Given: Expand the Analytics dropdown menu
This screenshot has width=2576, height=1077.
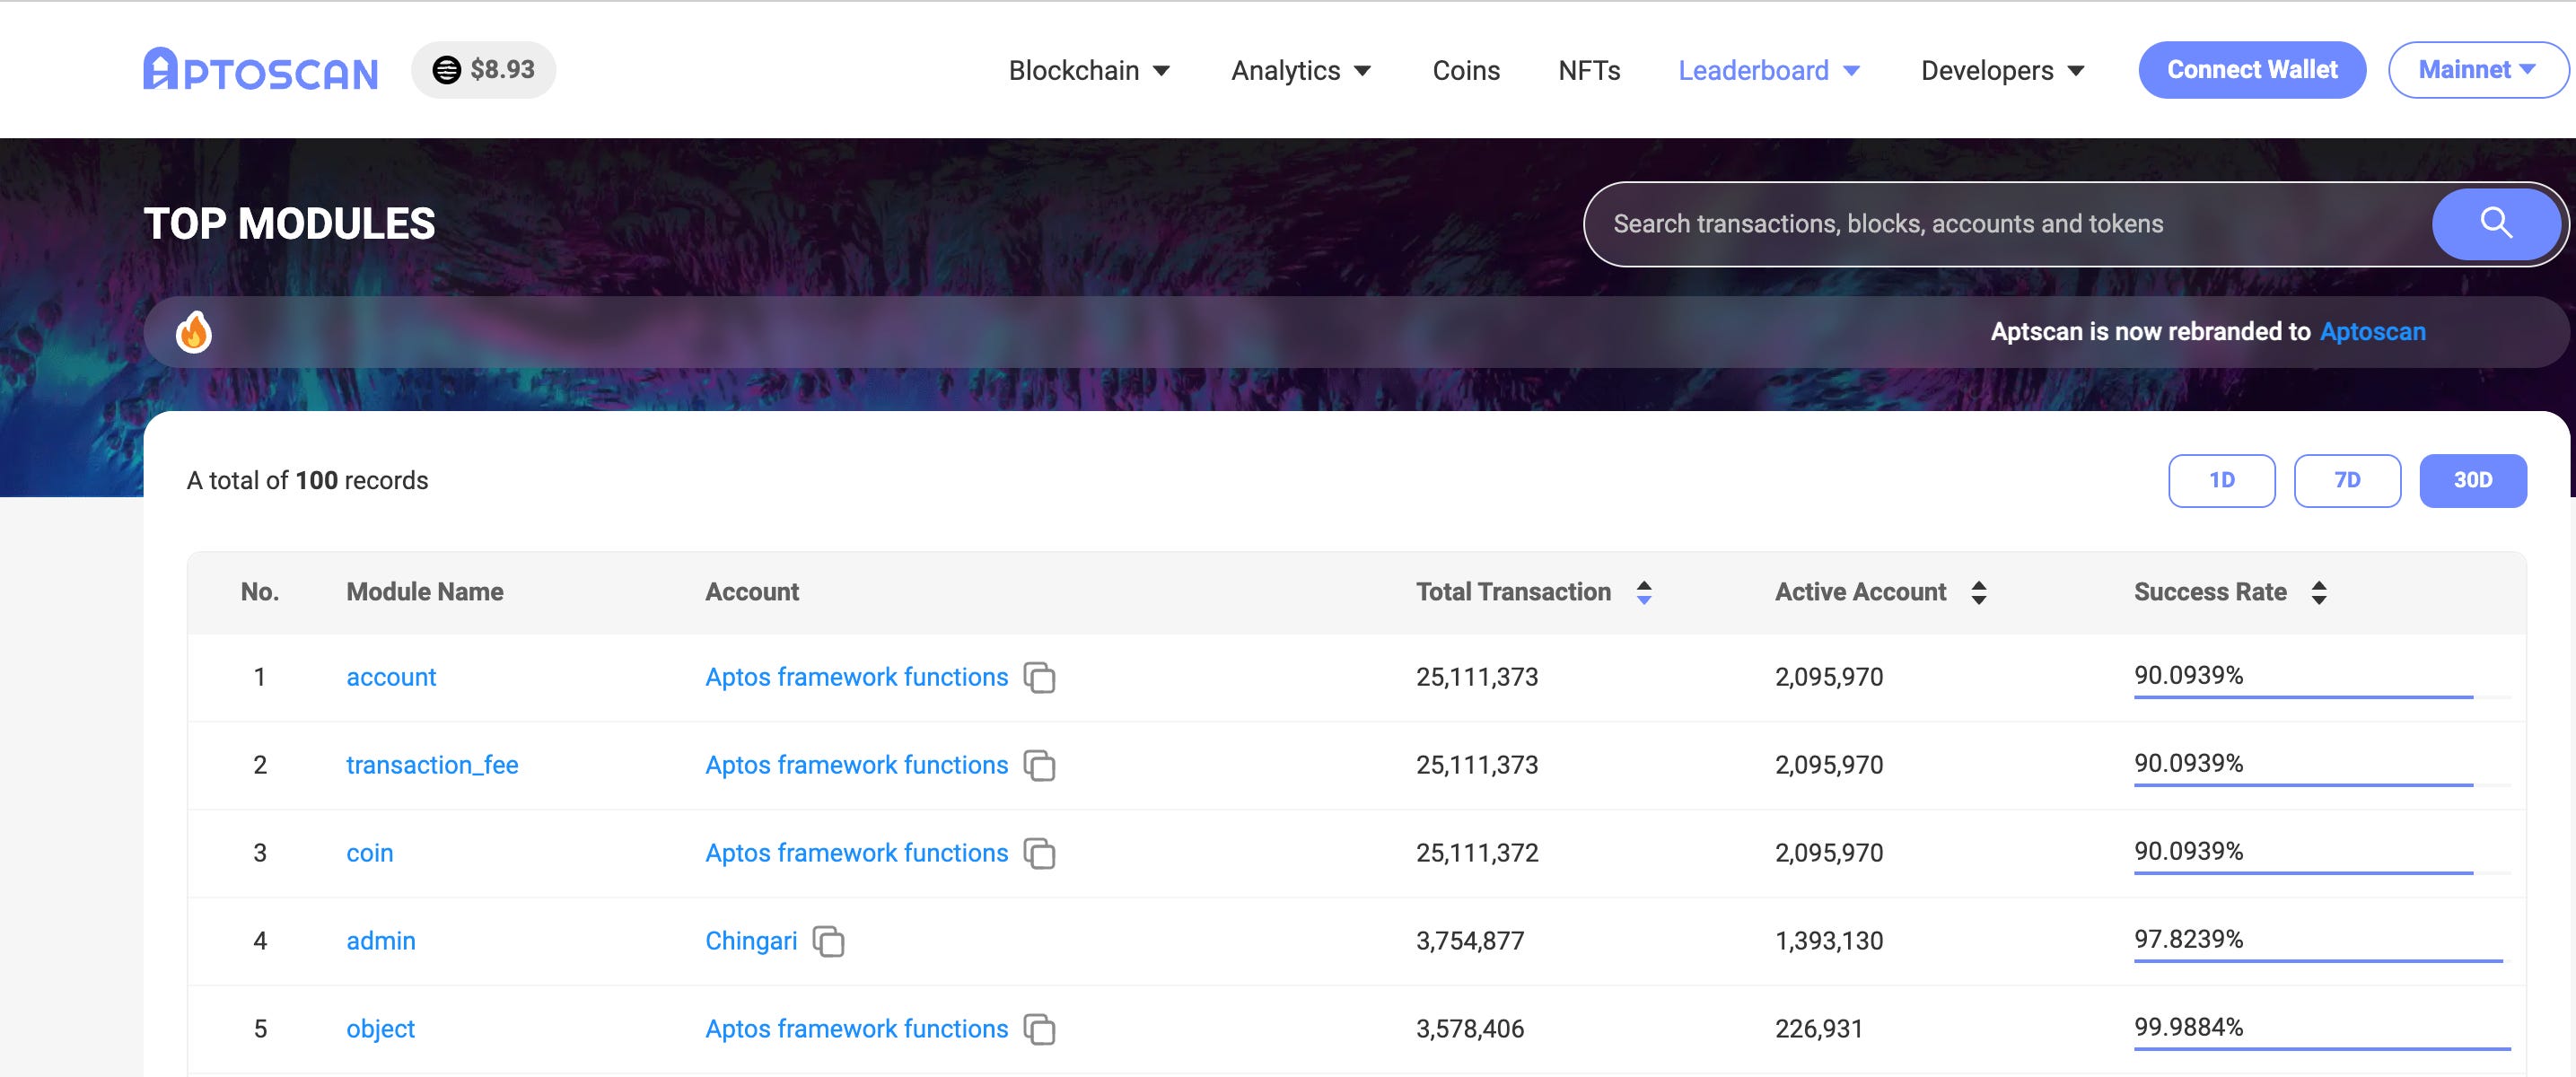Looking at the screenshot, I should (1301, 70).
